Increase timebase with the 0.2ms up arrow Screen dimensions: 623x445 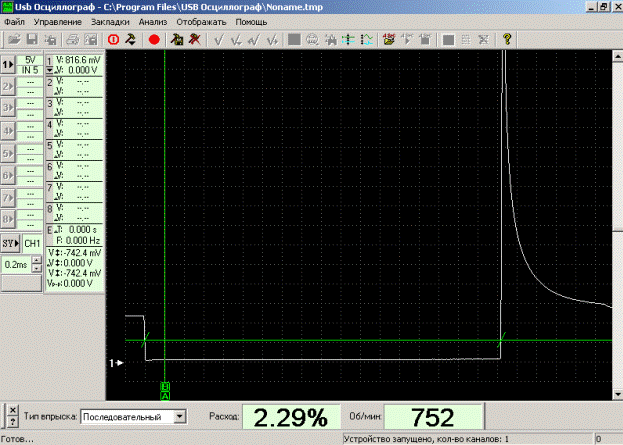[x=37, y=260]
